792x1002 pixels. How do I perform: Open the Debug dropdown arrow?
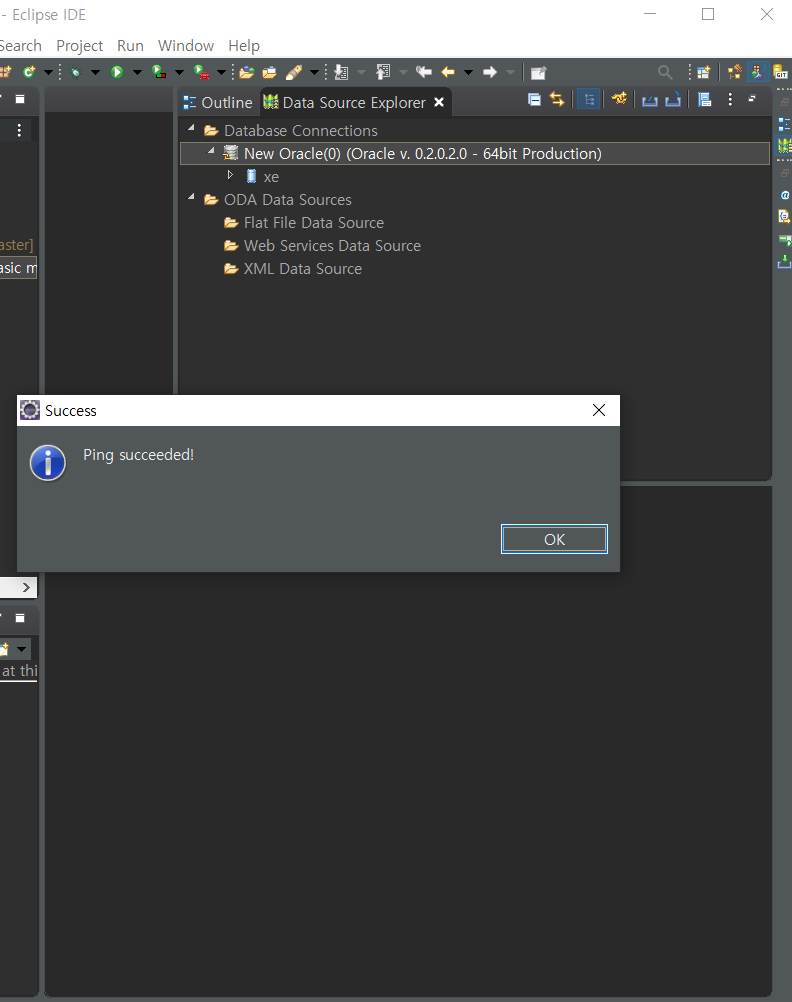(95, 72)
